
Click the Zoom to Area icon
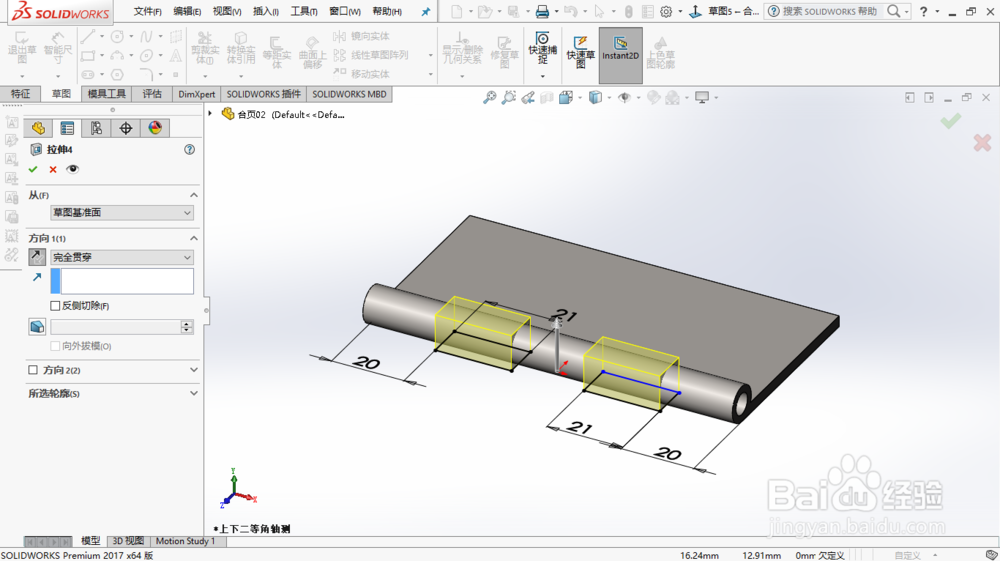tap(508, 98)
